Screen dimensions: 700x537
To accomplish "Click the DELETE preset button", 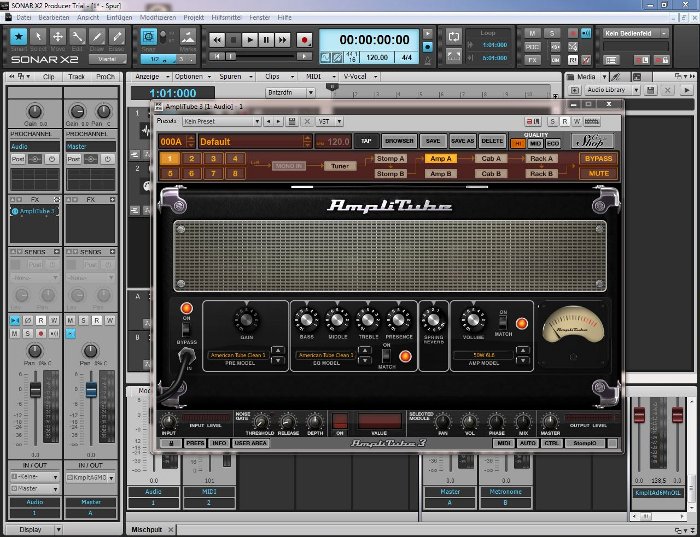I will point(492,141).
